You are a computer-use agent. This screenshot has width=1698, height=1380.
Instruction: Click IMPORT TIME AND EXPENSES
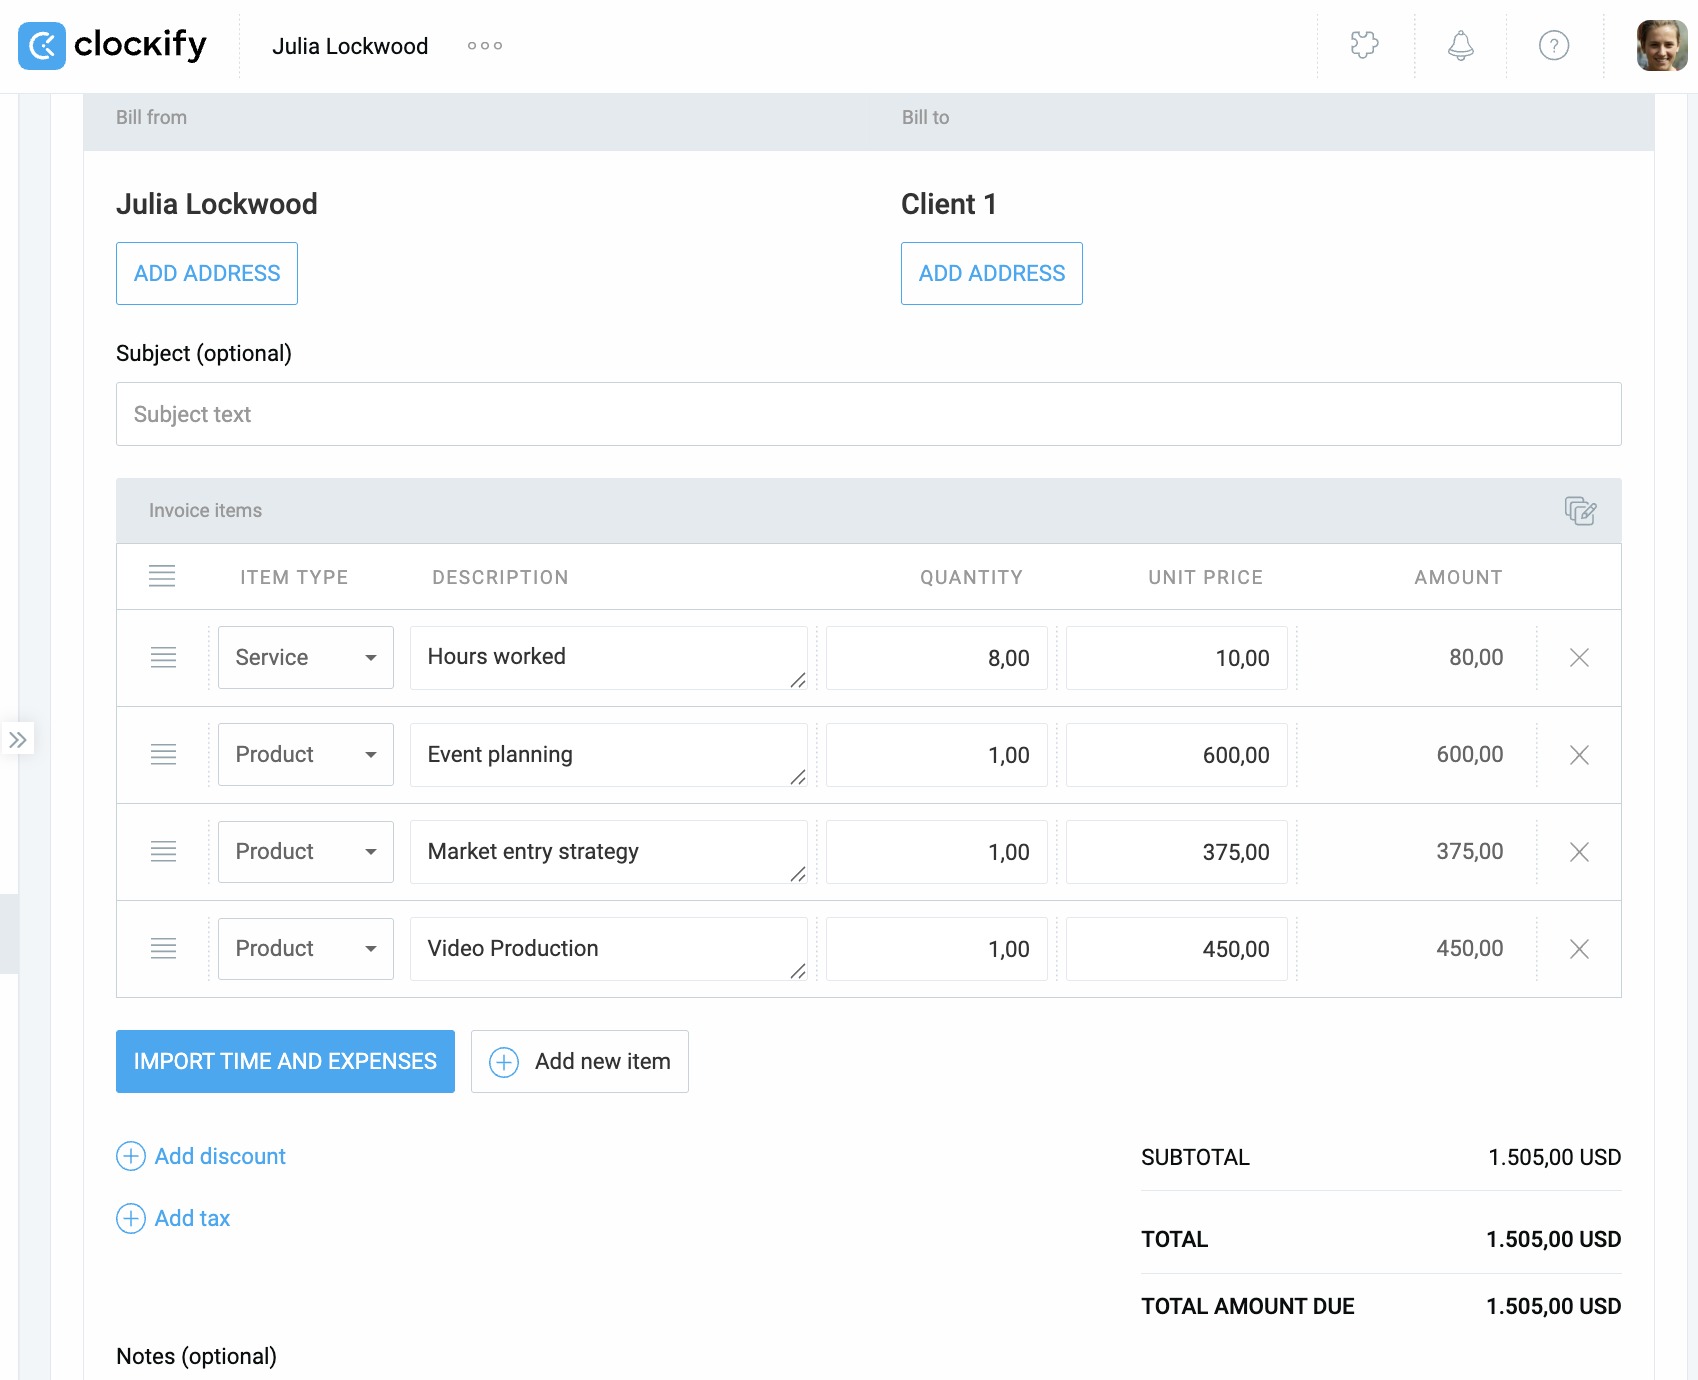(285, 1061)
